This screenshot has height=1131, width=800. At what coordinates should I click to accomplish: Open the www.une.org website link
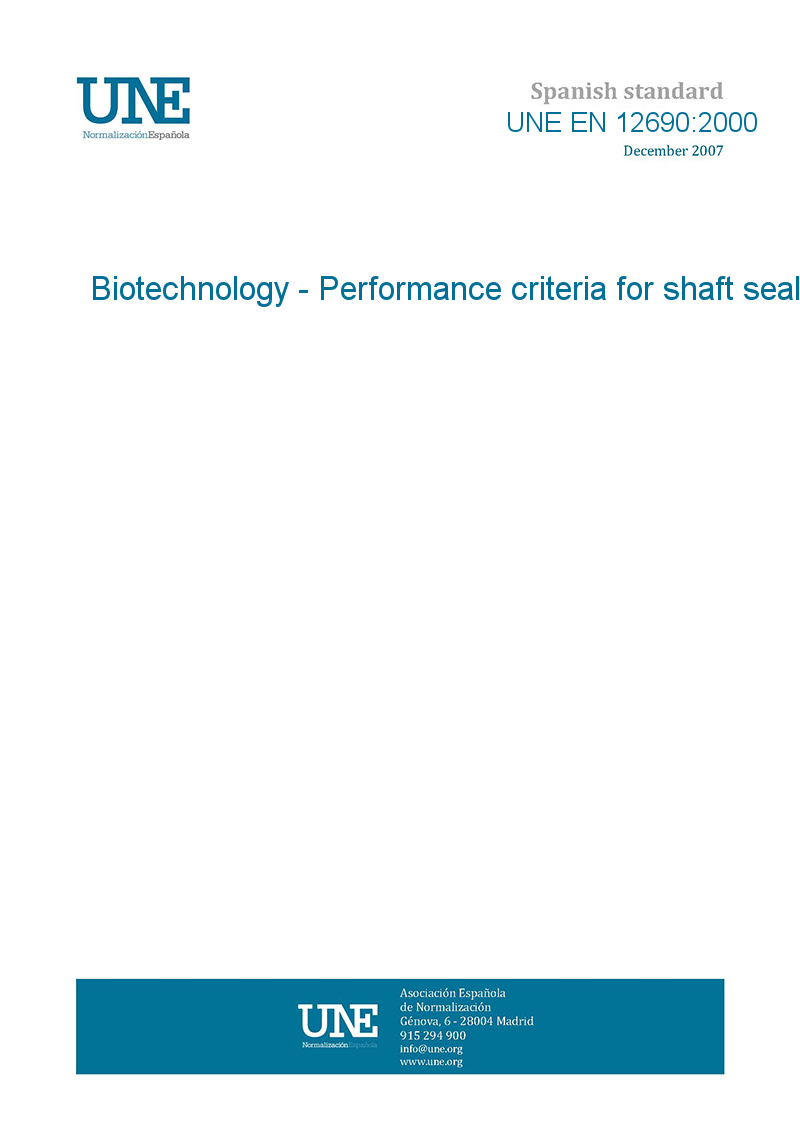click(x=431, y=1062)
